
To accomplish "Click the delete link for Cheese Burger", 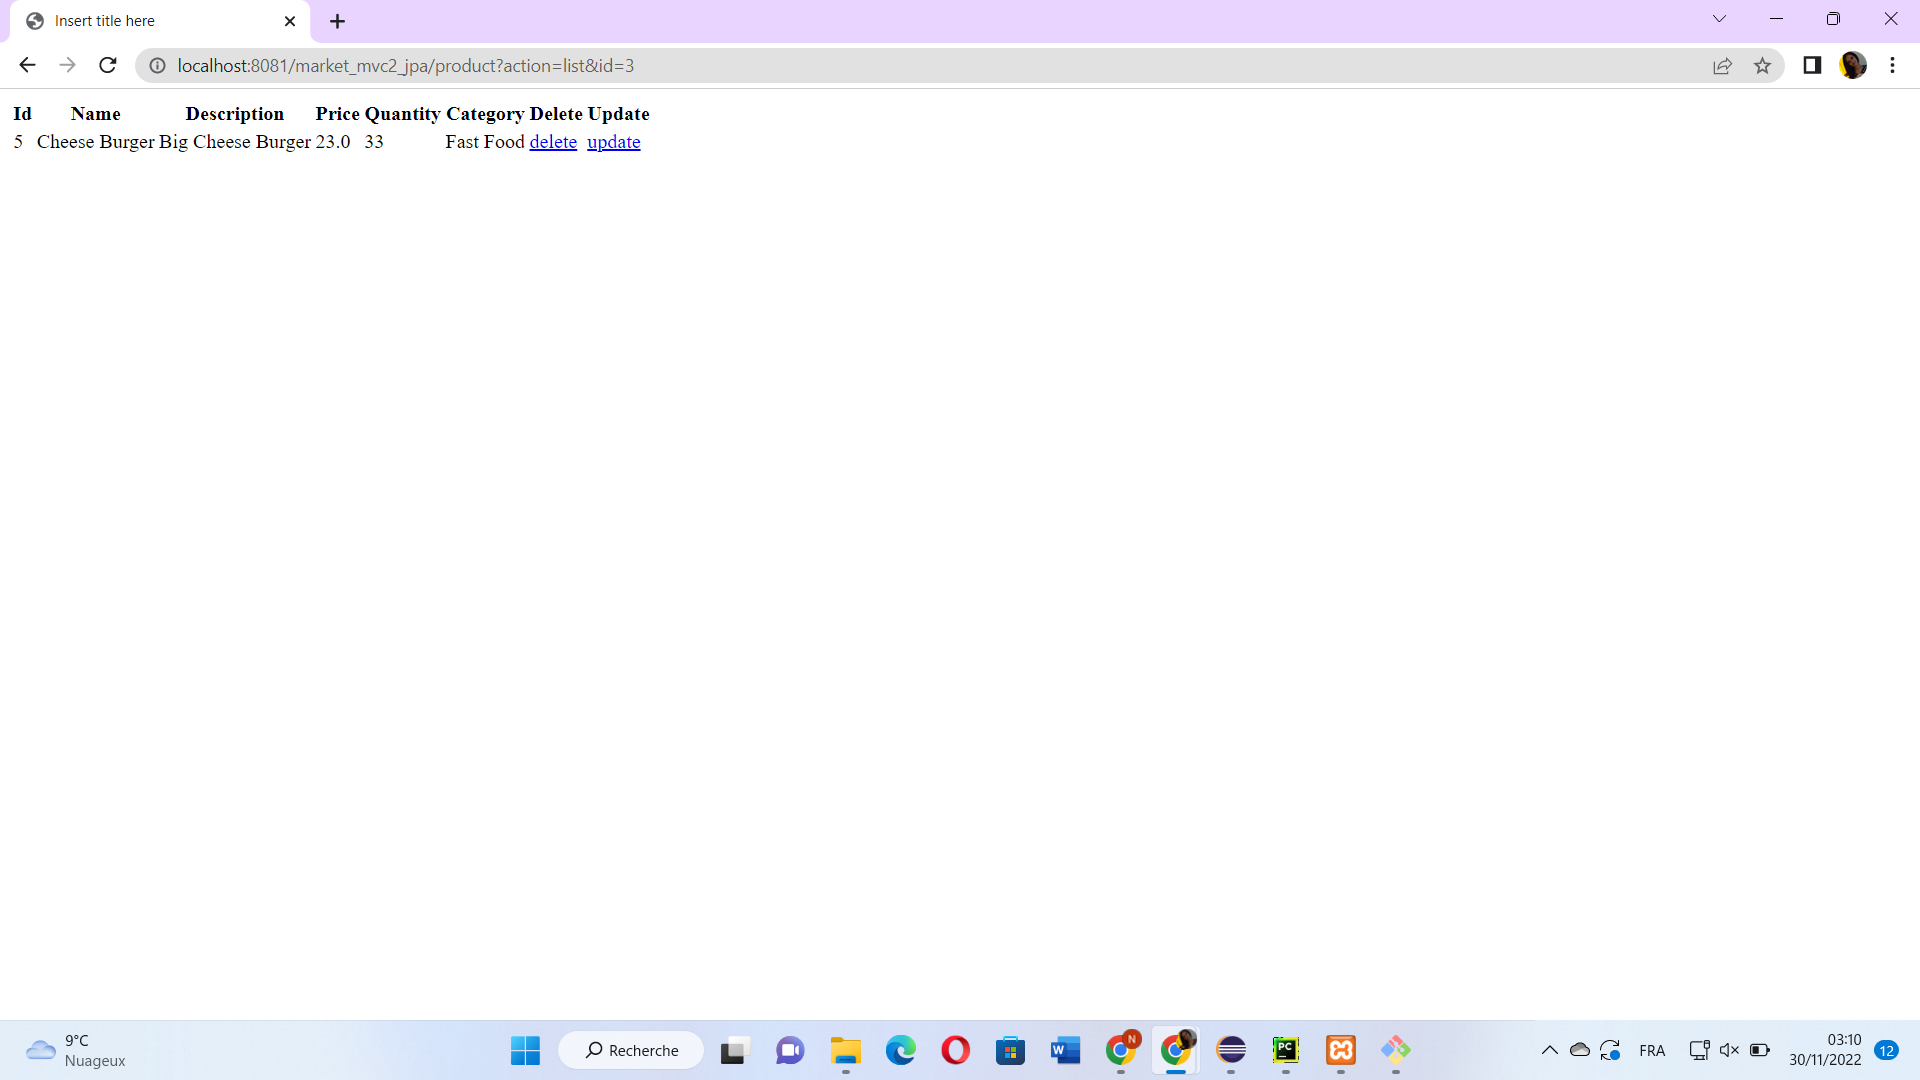I will 553,142.
